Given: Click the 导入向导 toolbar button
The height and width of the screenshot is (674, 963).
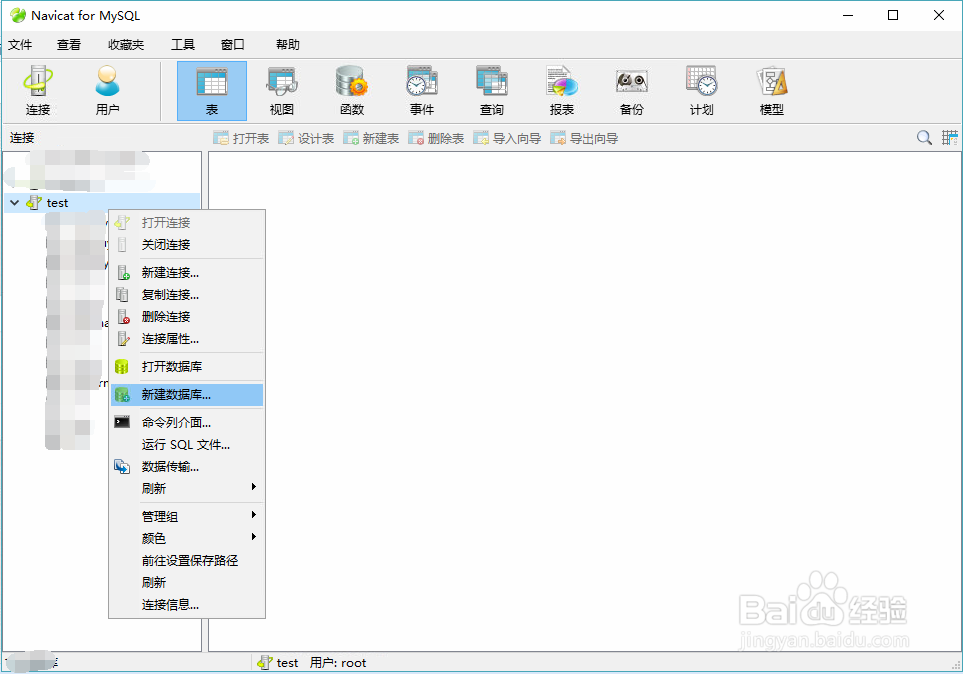Looking at the screenshot, I should [x=507, y=138].
